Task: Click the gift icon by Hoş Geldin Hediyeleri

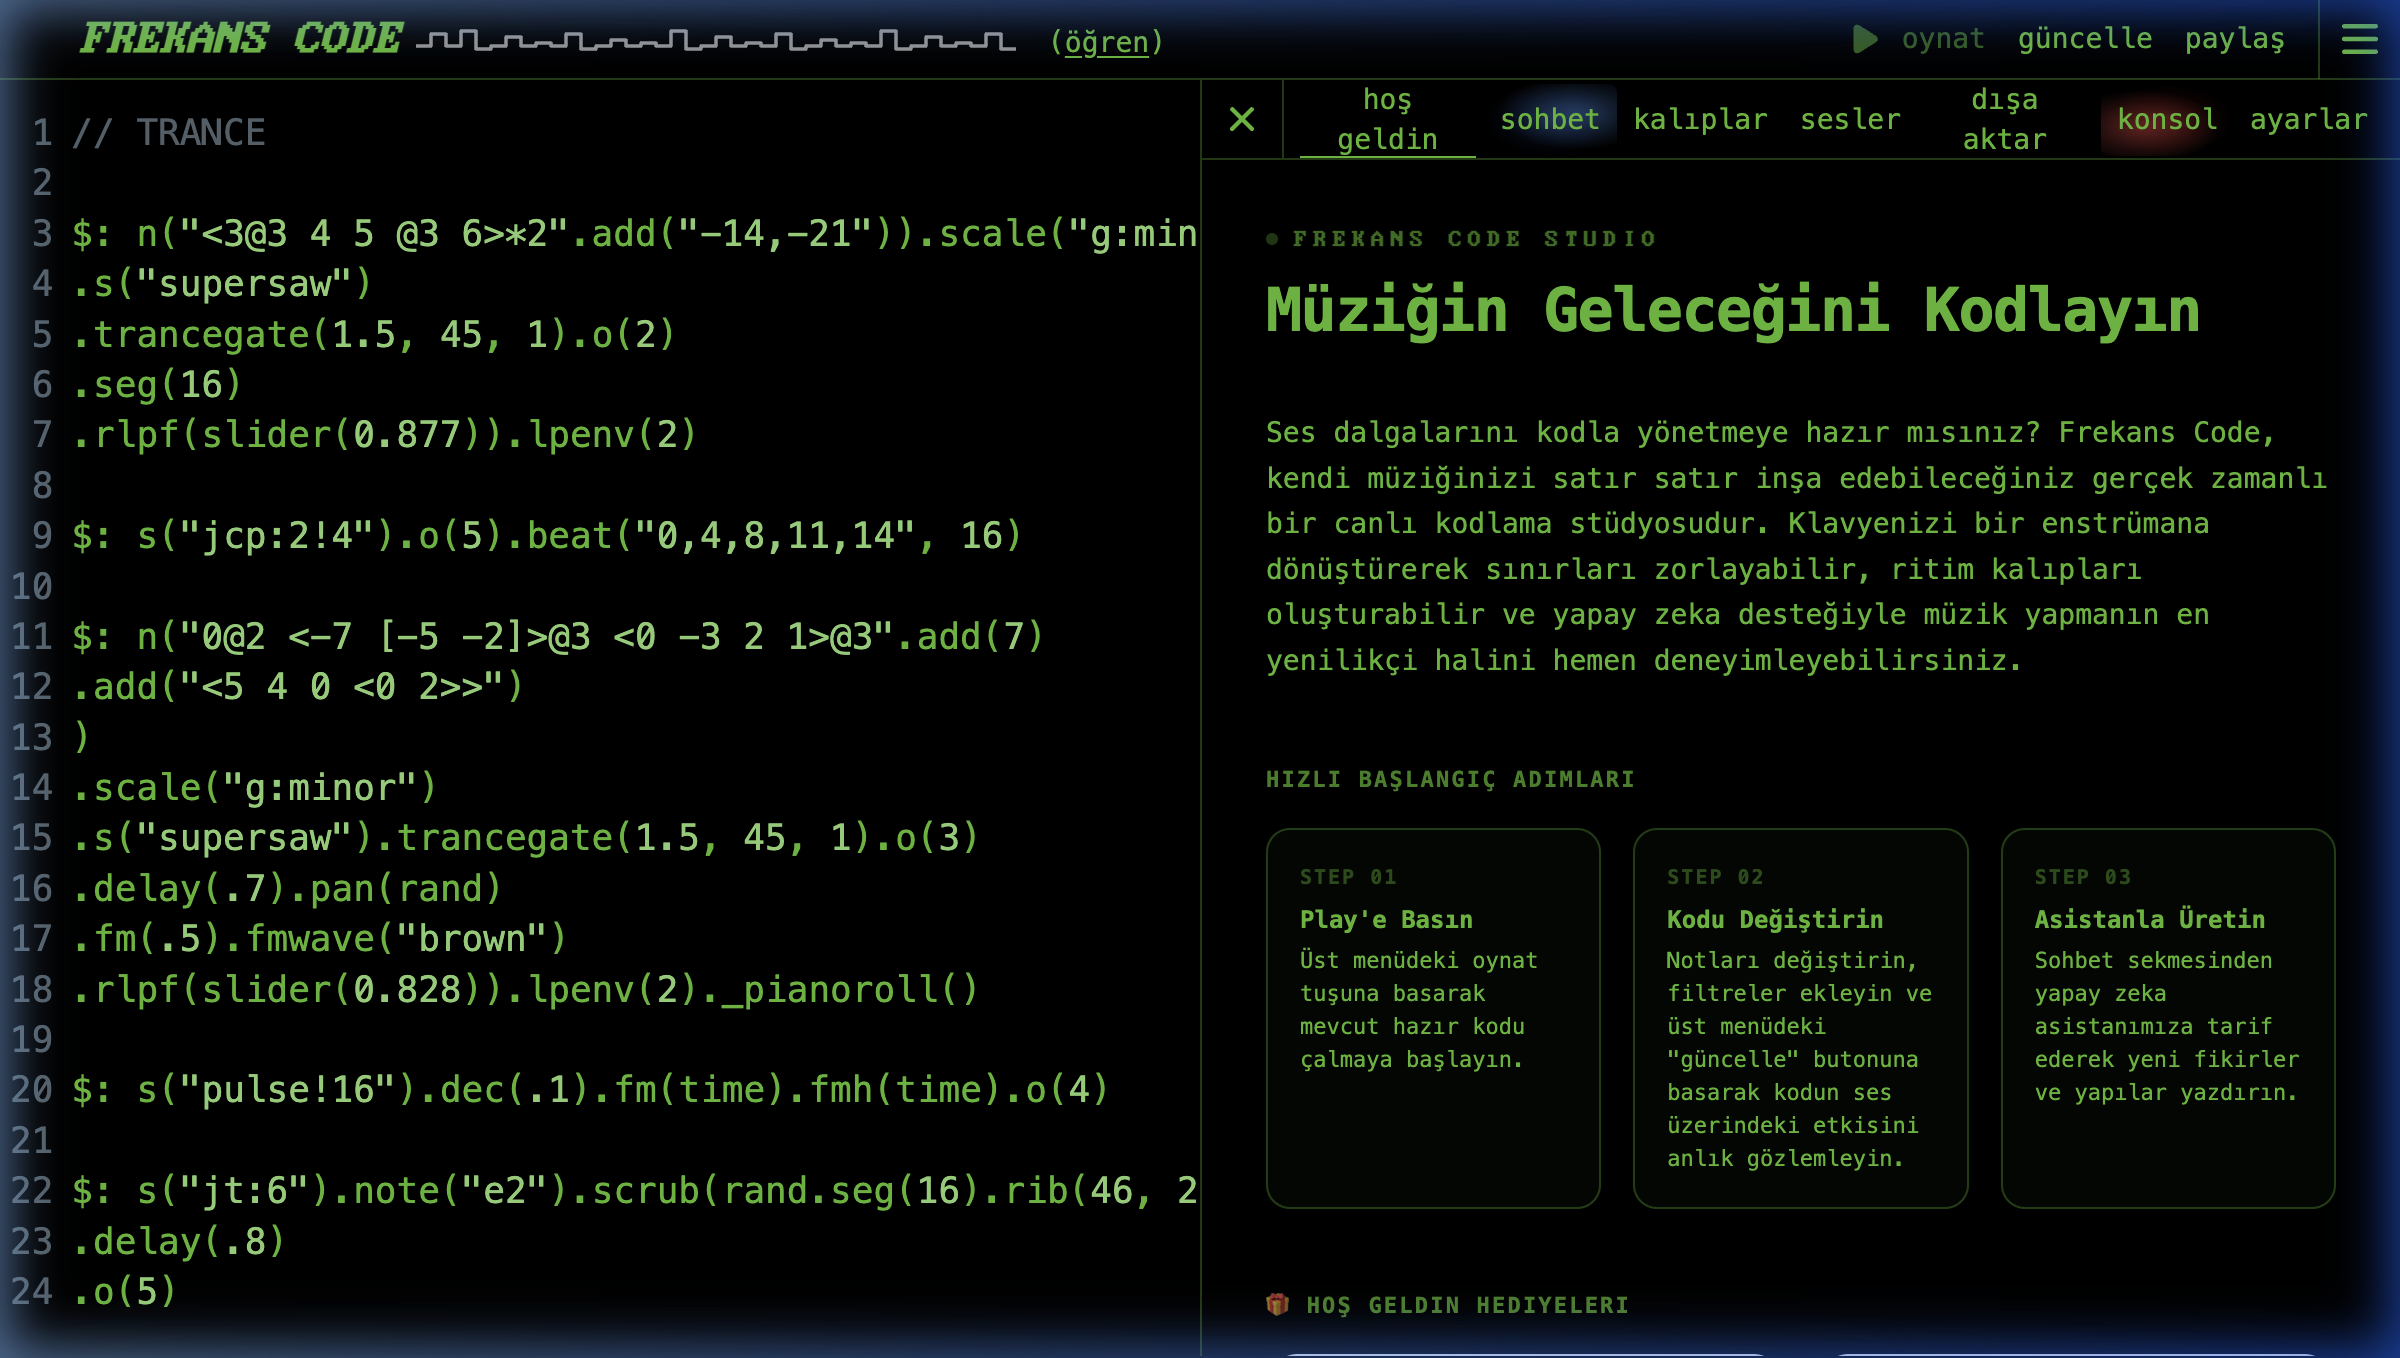Action: tap(1277, 1304)
